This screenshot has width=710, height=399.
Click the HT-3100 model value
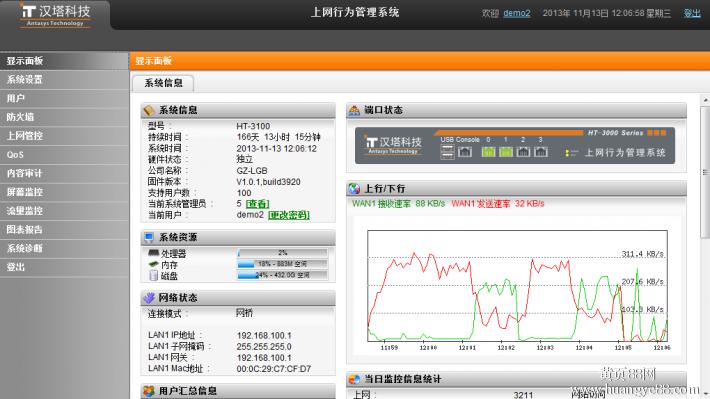point(253,126)
